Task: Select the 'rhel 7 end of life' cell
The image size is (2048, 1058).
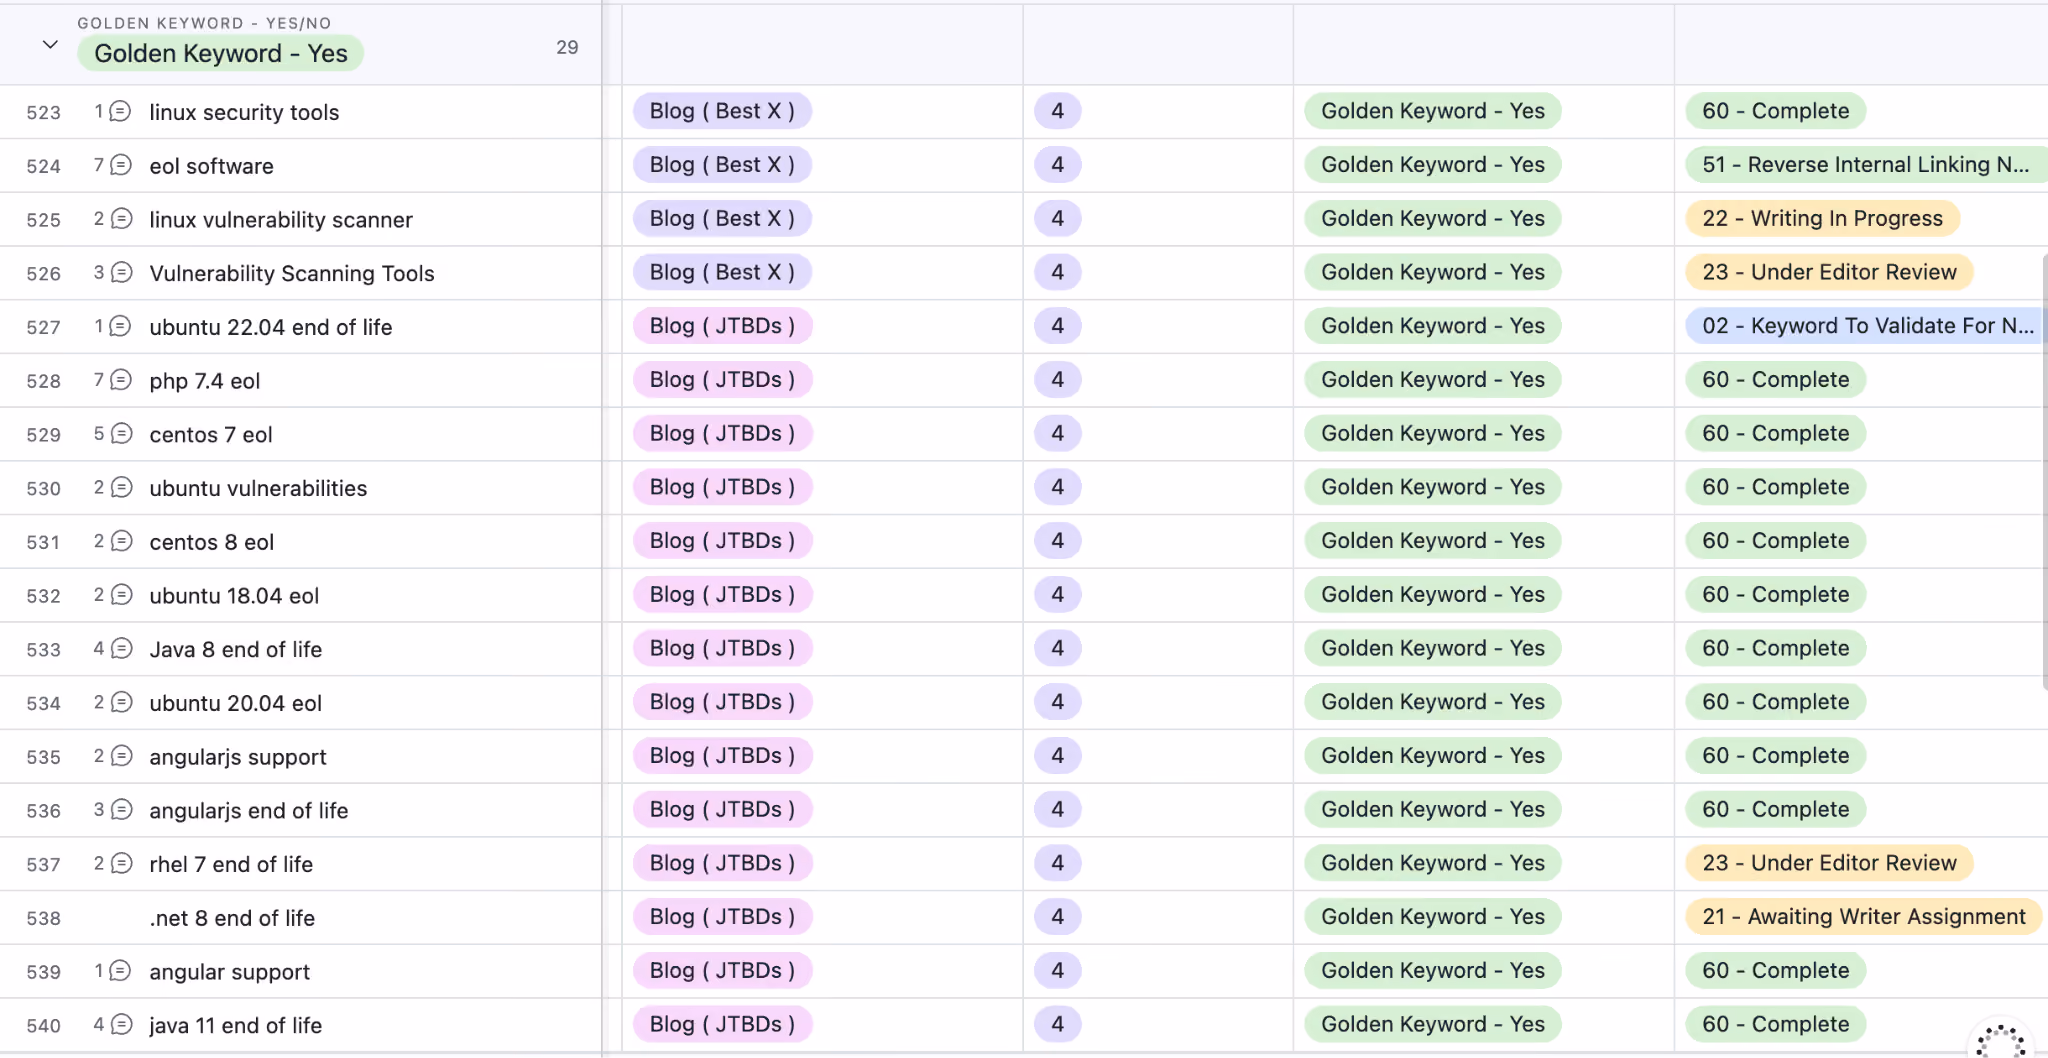Action: (x=231, y=864)
